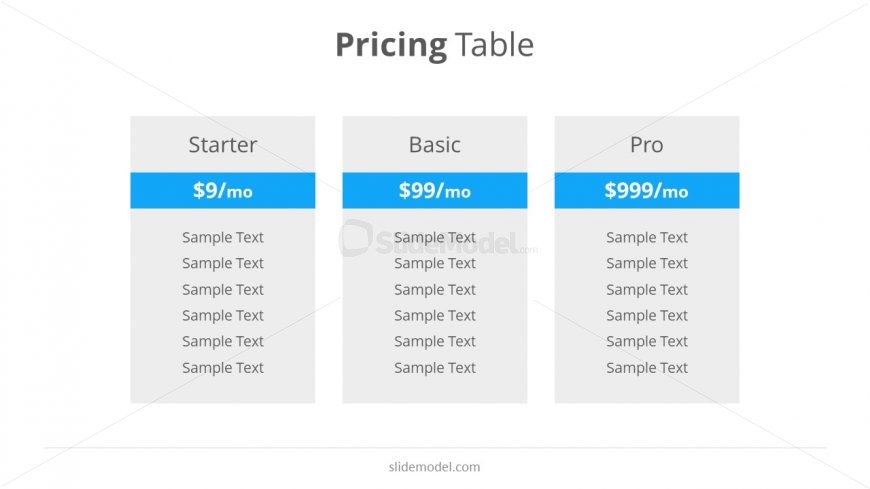
Task: Open the slidemodel.com footer link
Action: 434,467
